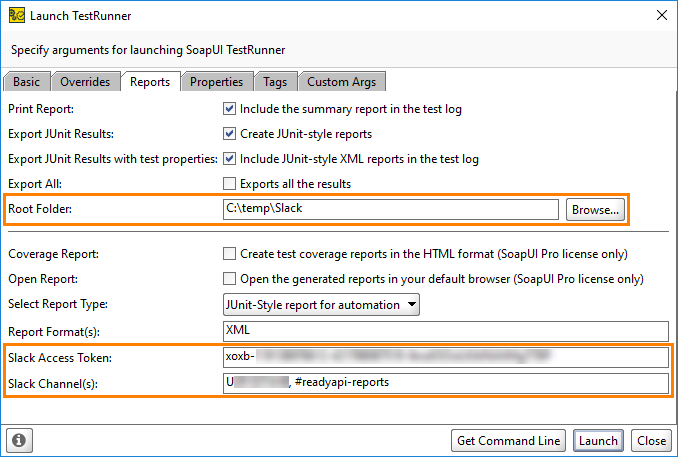The image size is (678, 457).
Task: Toggle Include JUnit-style XML reports checkbox
Action: [229, 159]
